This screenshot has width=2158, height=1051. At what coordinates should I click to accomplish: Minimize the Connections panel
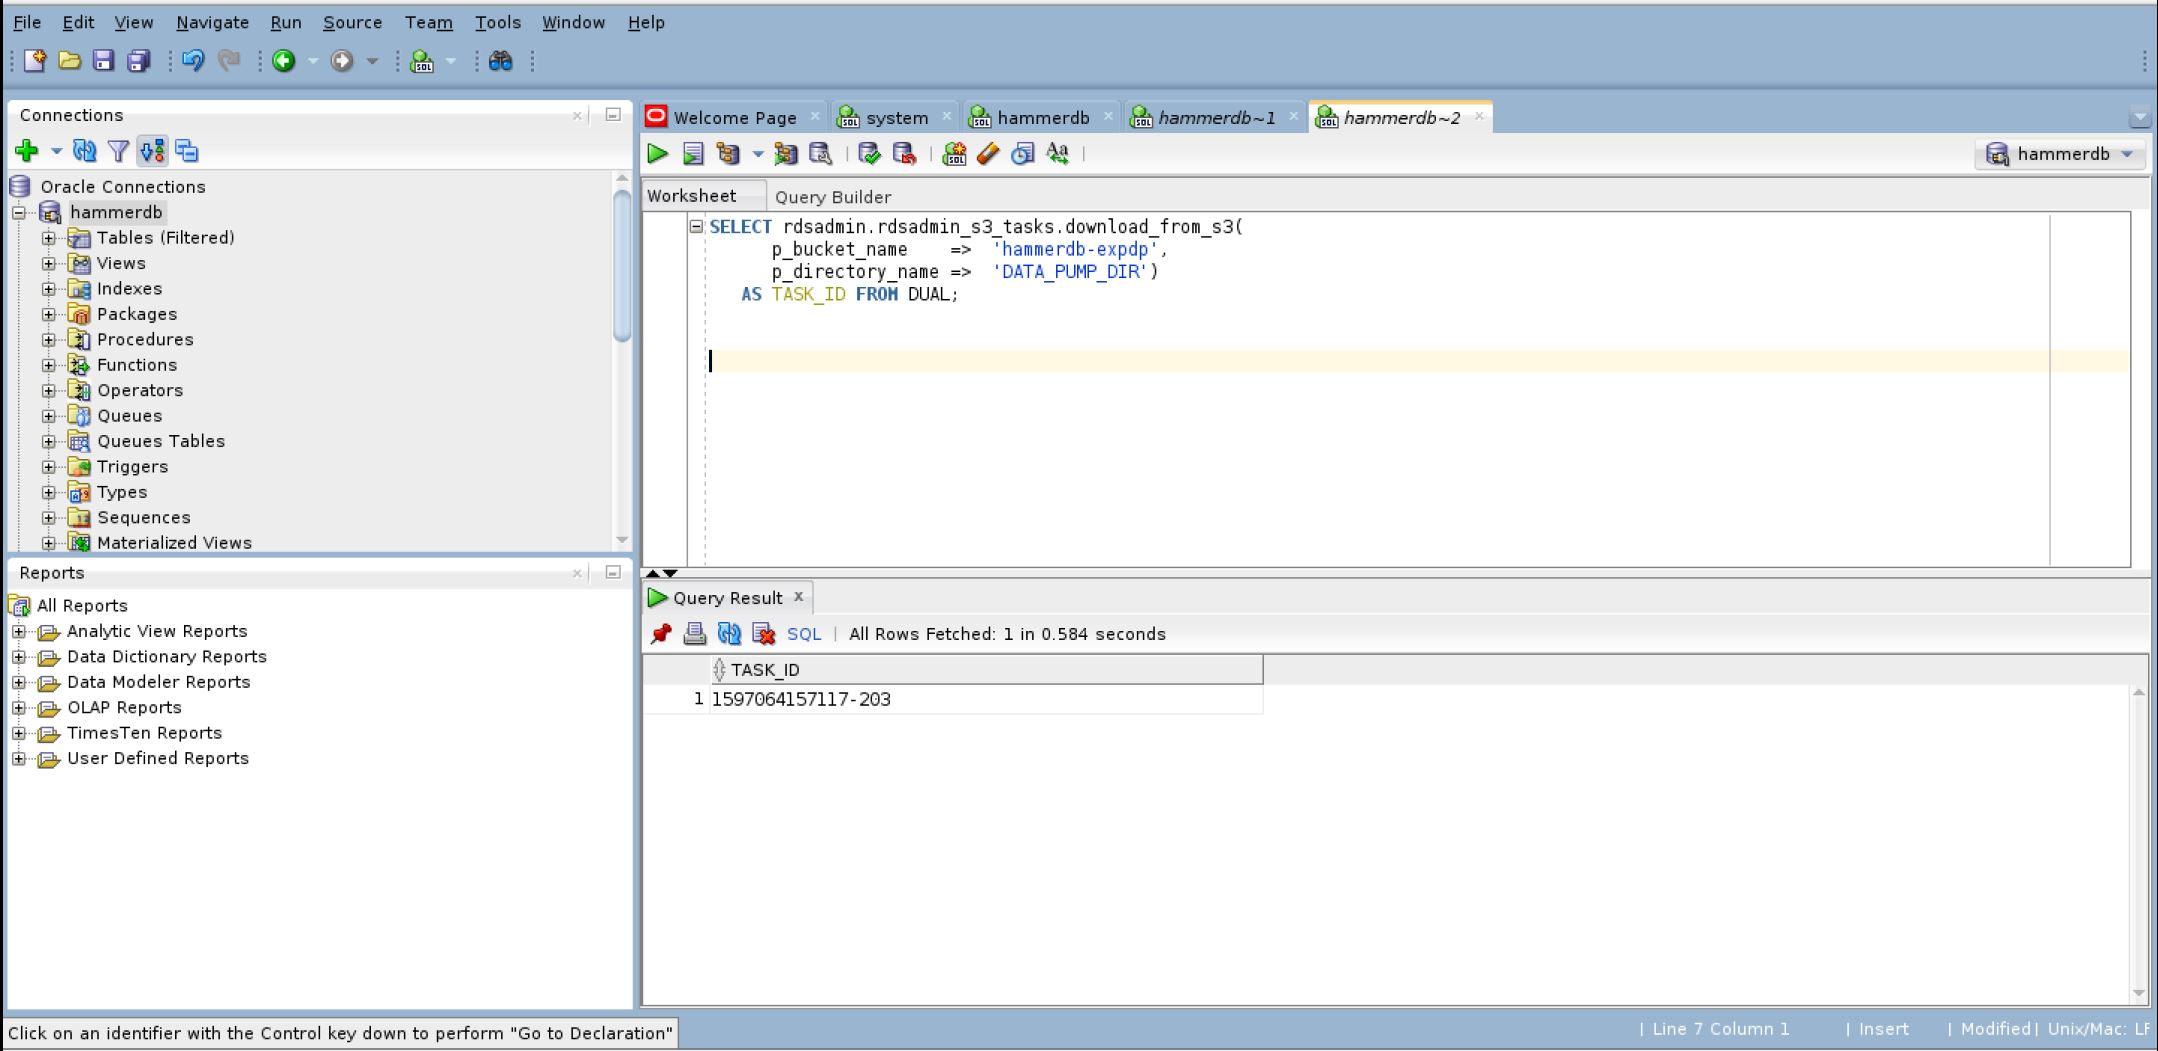point(613,115)
